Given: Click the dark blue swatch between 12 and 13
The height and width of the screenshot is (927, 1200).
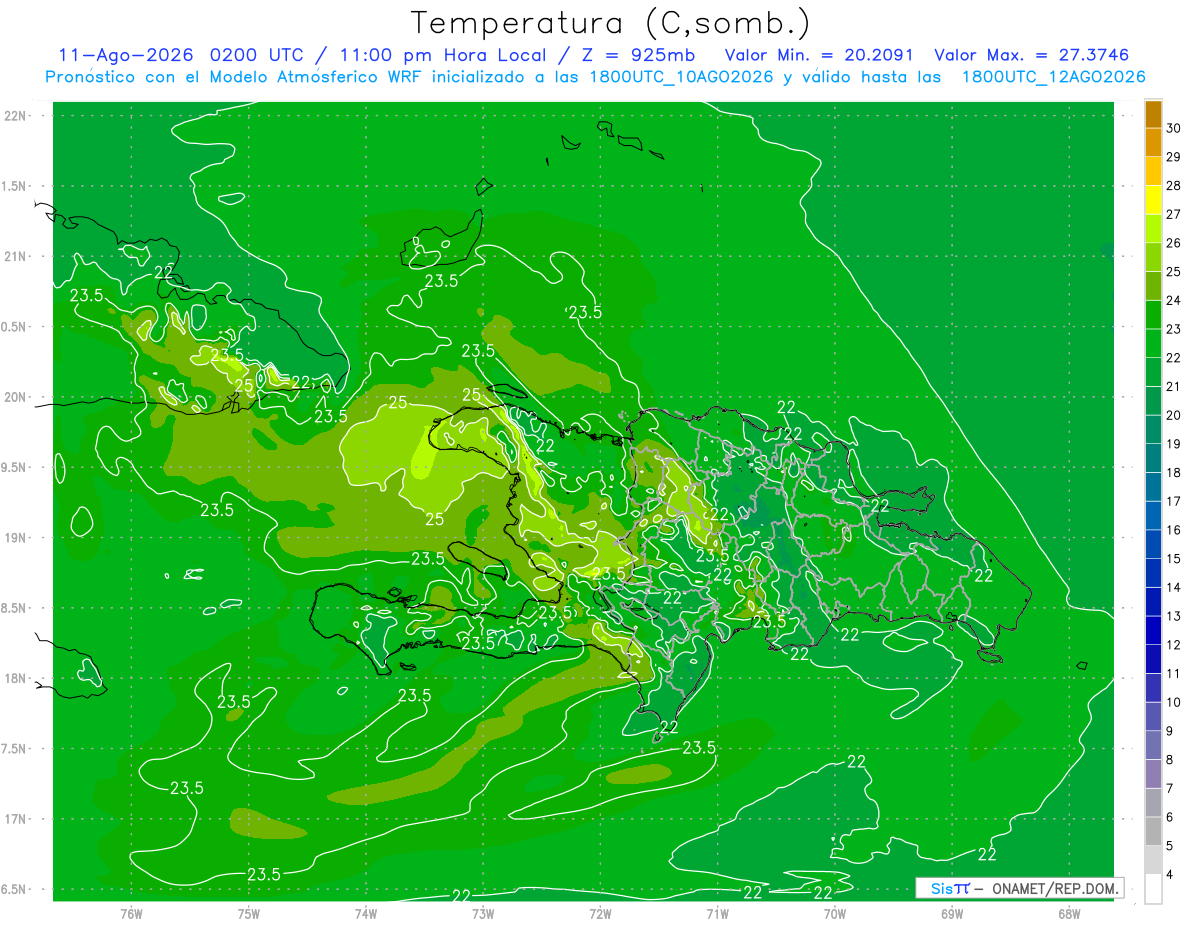Looking at the screenshot, I should coord(1153,630).
